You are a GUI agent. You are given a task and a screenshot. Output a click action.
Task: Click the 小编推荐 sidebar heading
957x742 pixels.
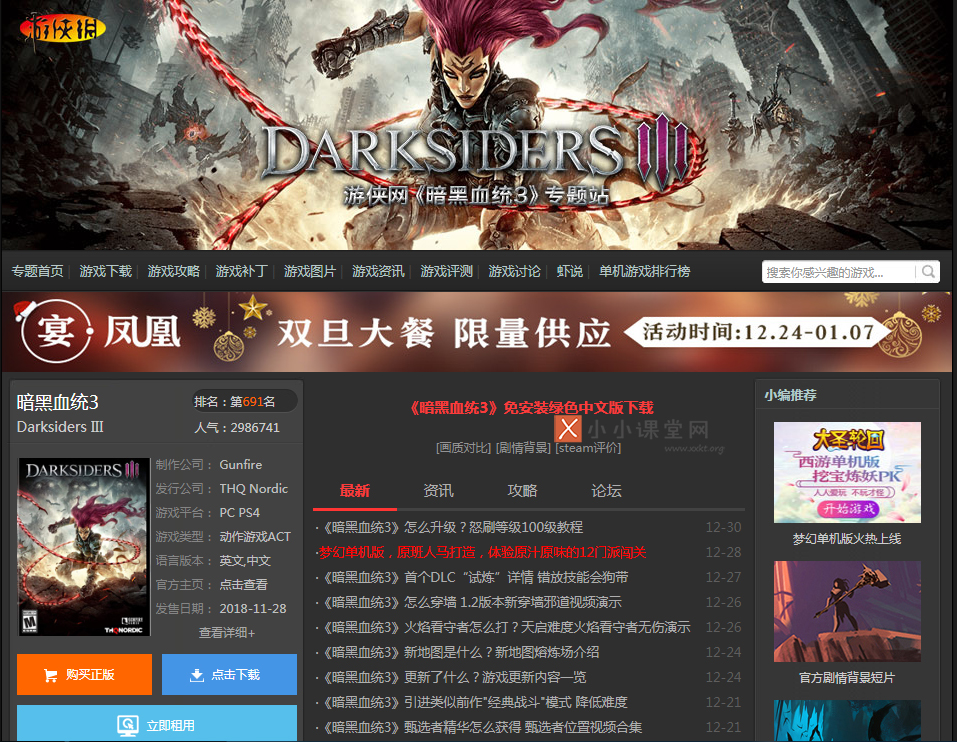[x=790, y=395]
